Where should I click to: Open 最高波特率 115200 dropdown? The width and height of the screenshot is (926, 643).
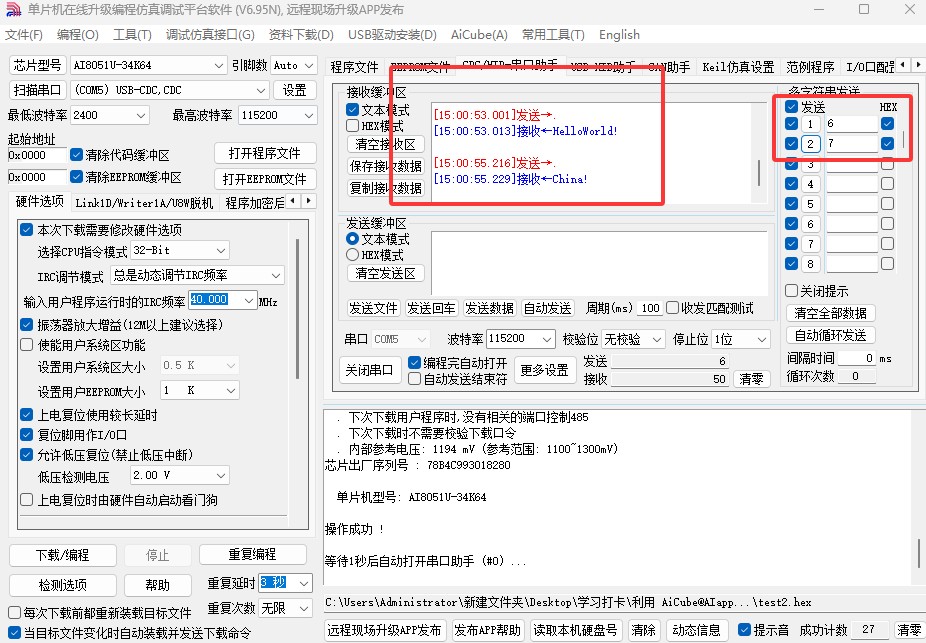click(309, 115)
